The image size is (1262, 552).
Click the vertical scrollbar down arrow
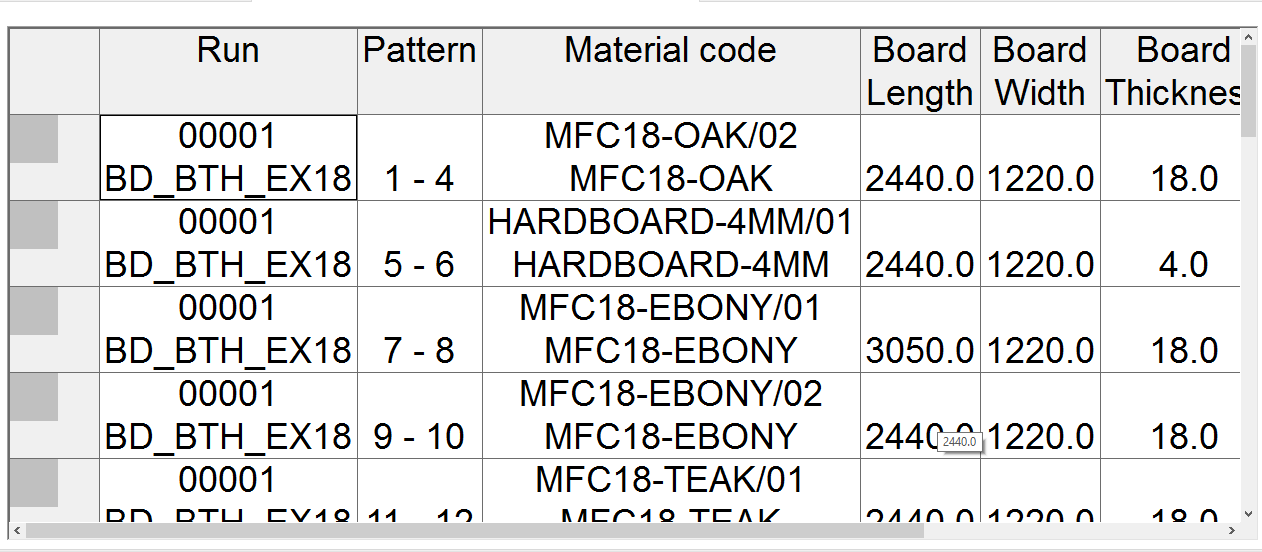click(x=1248, y=514)
